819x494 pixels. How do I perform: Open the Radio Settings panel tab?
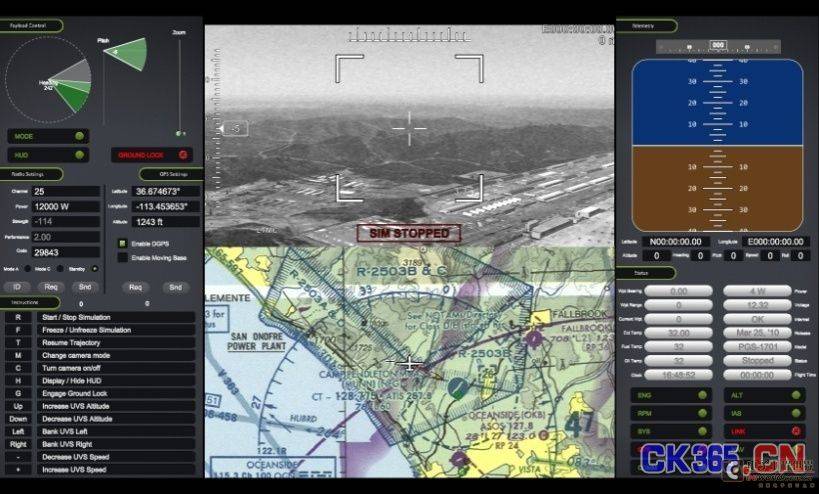click(x=30, y=174)
